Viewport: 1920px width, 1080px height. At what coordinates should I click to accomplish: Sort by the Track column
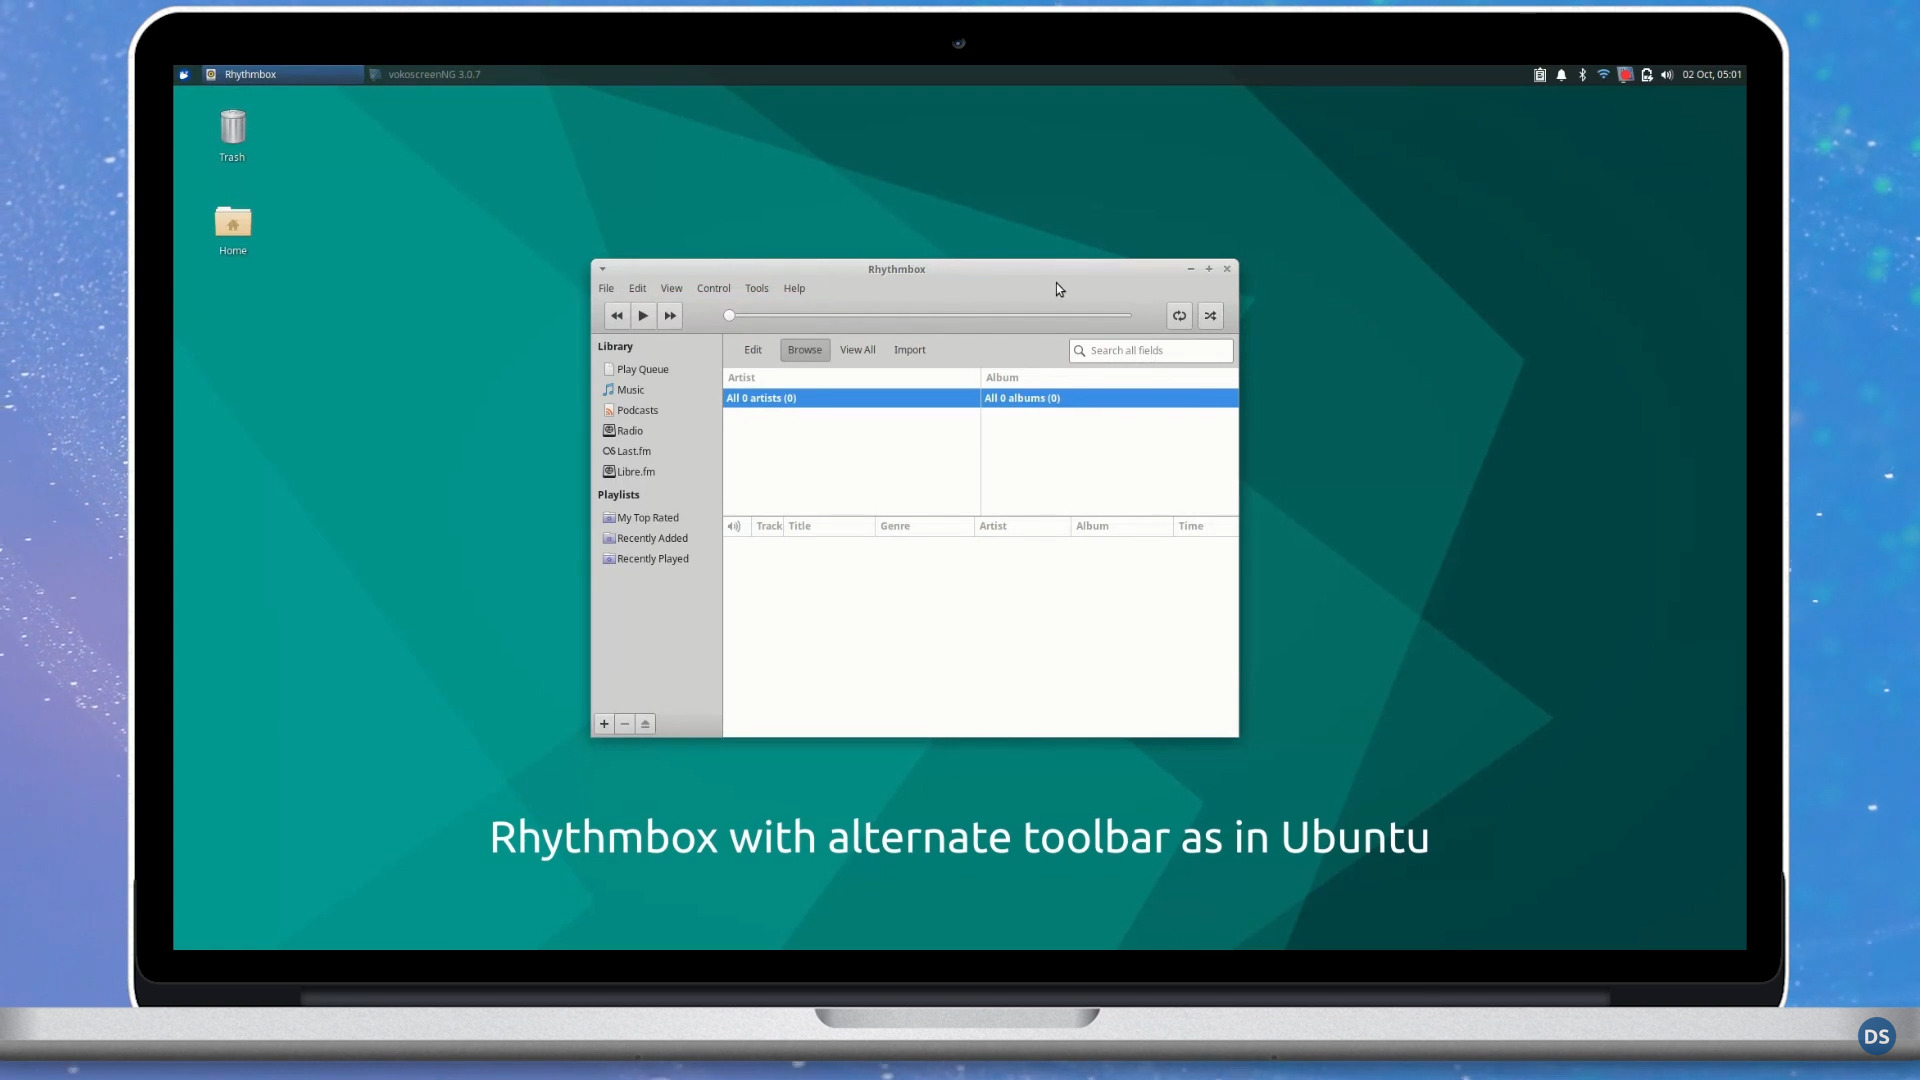tap(768, 526)
